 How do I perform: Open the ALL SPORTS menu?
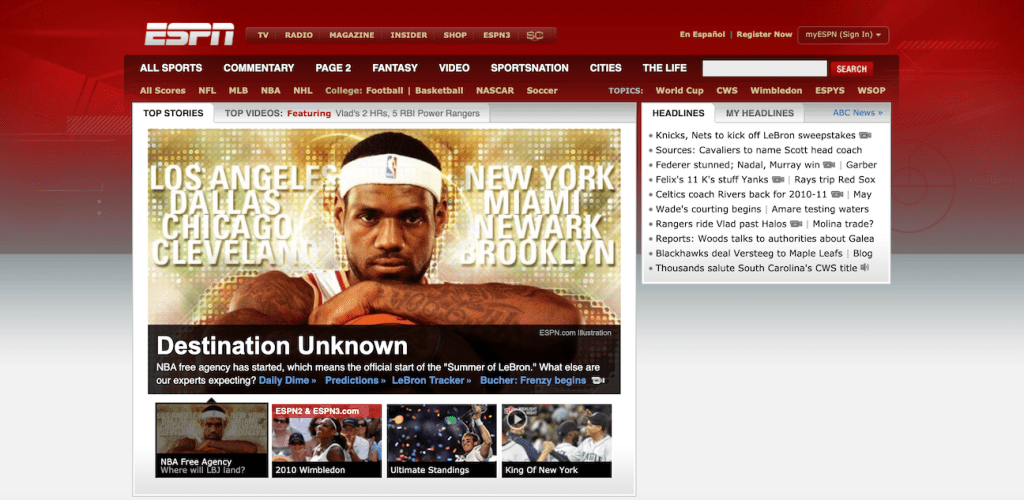[x=171, y=68]
